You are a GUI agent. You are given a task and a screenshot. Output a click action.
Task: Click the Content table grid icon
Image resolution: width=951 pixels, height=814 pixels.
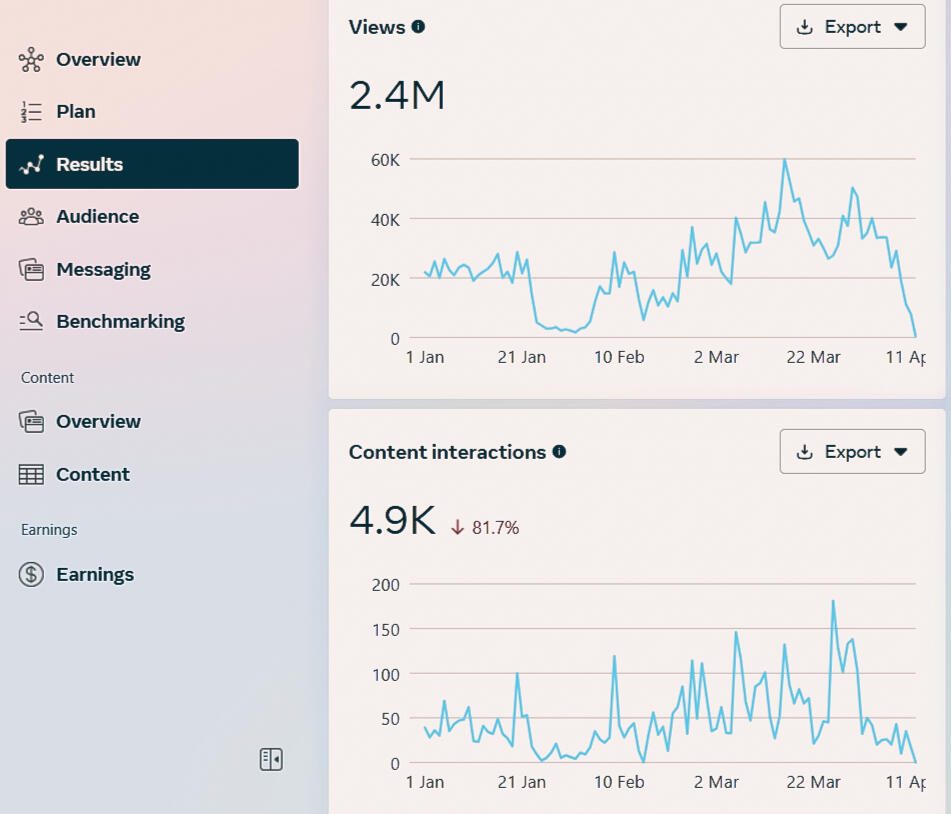(x=32, y=475)
